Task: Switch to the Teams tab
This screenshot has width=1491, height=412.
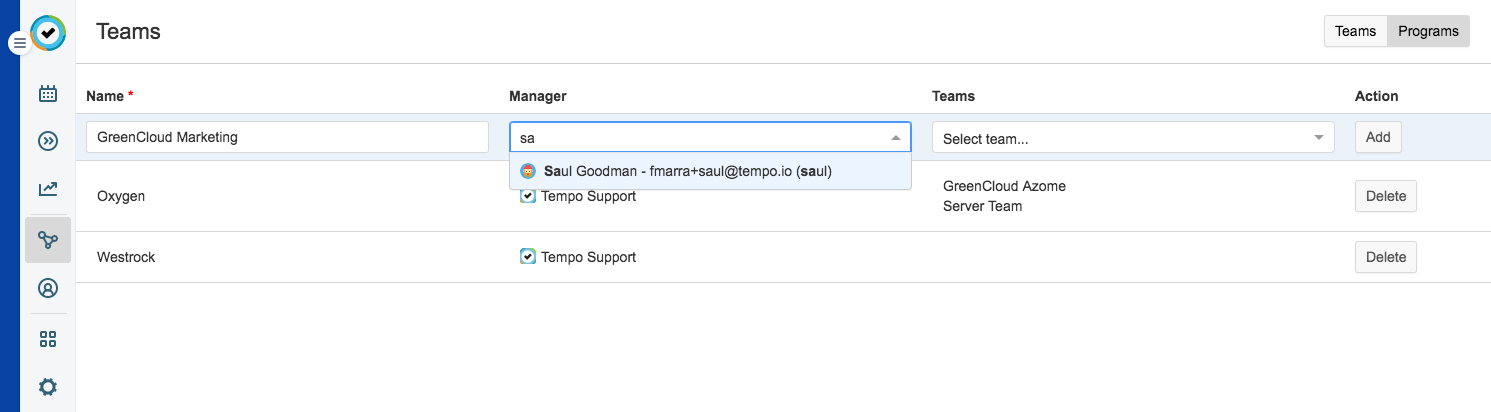Action: (1355, 31)
